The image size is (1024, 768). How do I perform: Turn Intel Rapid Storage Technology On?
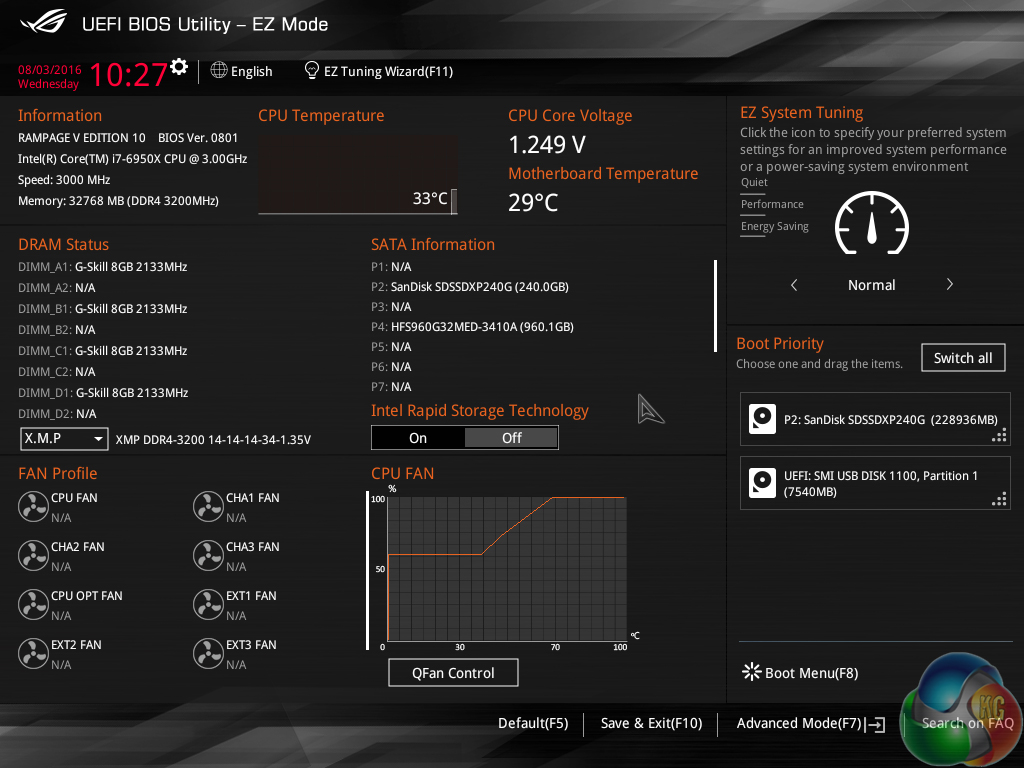coord(418,438)
